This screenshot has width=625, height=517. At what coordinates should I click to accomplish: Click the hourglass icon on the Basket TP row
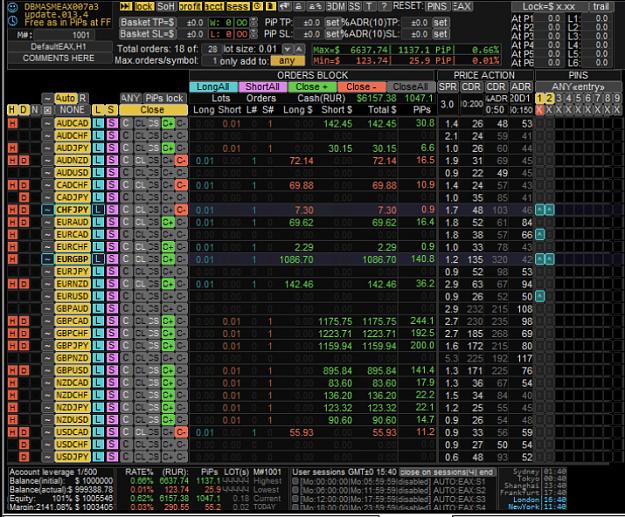[253, 23]
